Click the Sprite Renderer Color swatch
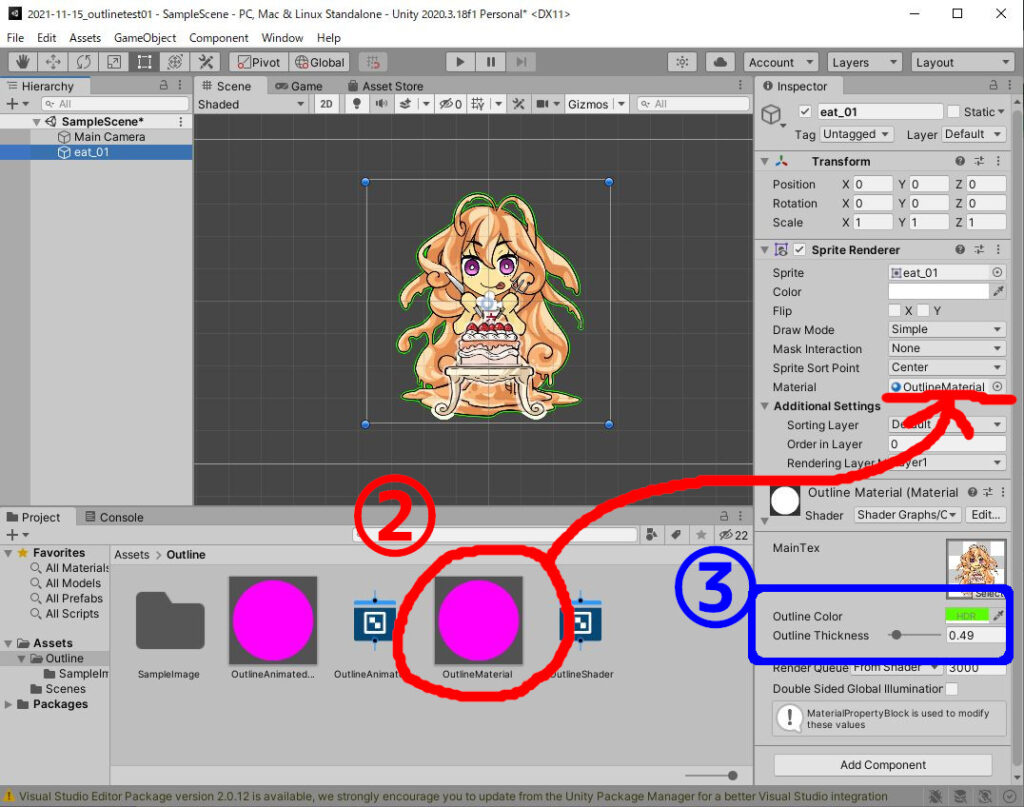Image resolution: width=1024 pixels, height=807 pixels. point(938,292)
